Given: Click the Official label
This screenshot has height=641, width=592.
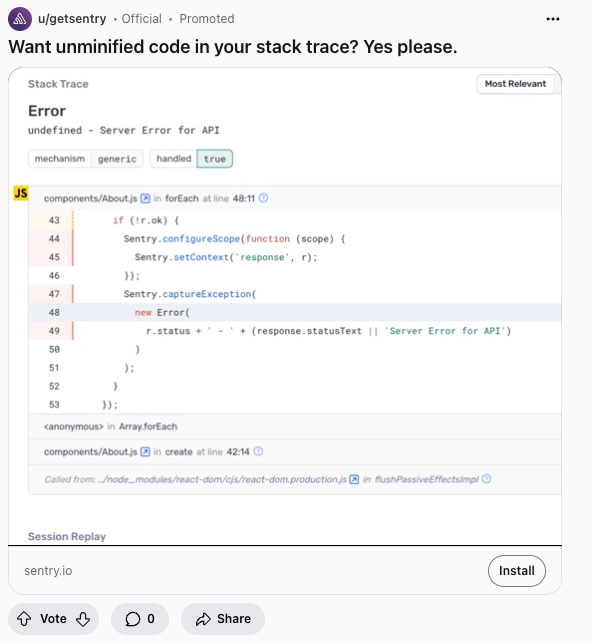Looking at the screenshot, I should [141, 19].
